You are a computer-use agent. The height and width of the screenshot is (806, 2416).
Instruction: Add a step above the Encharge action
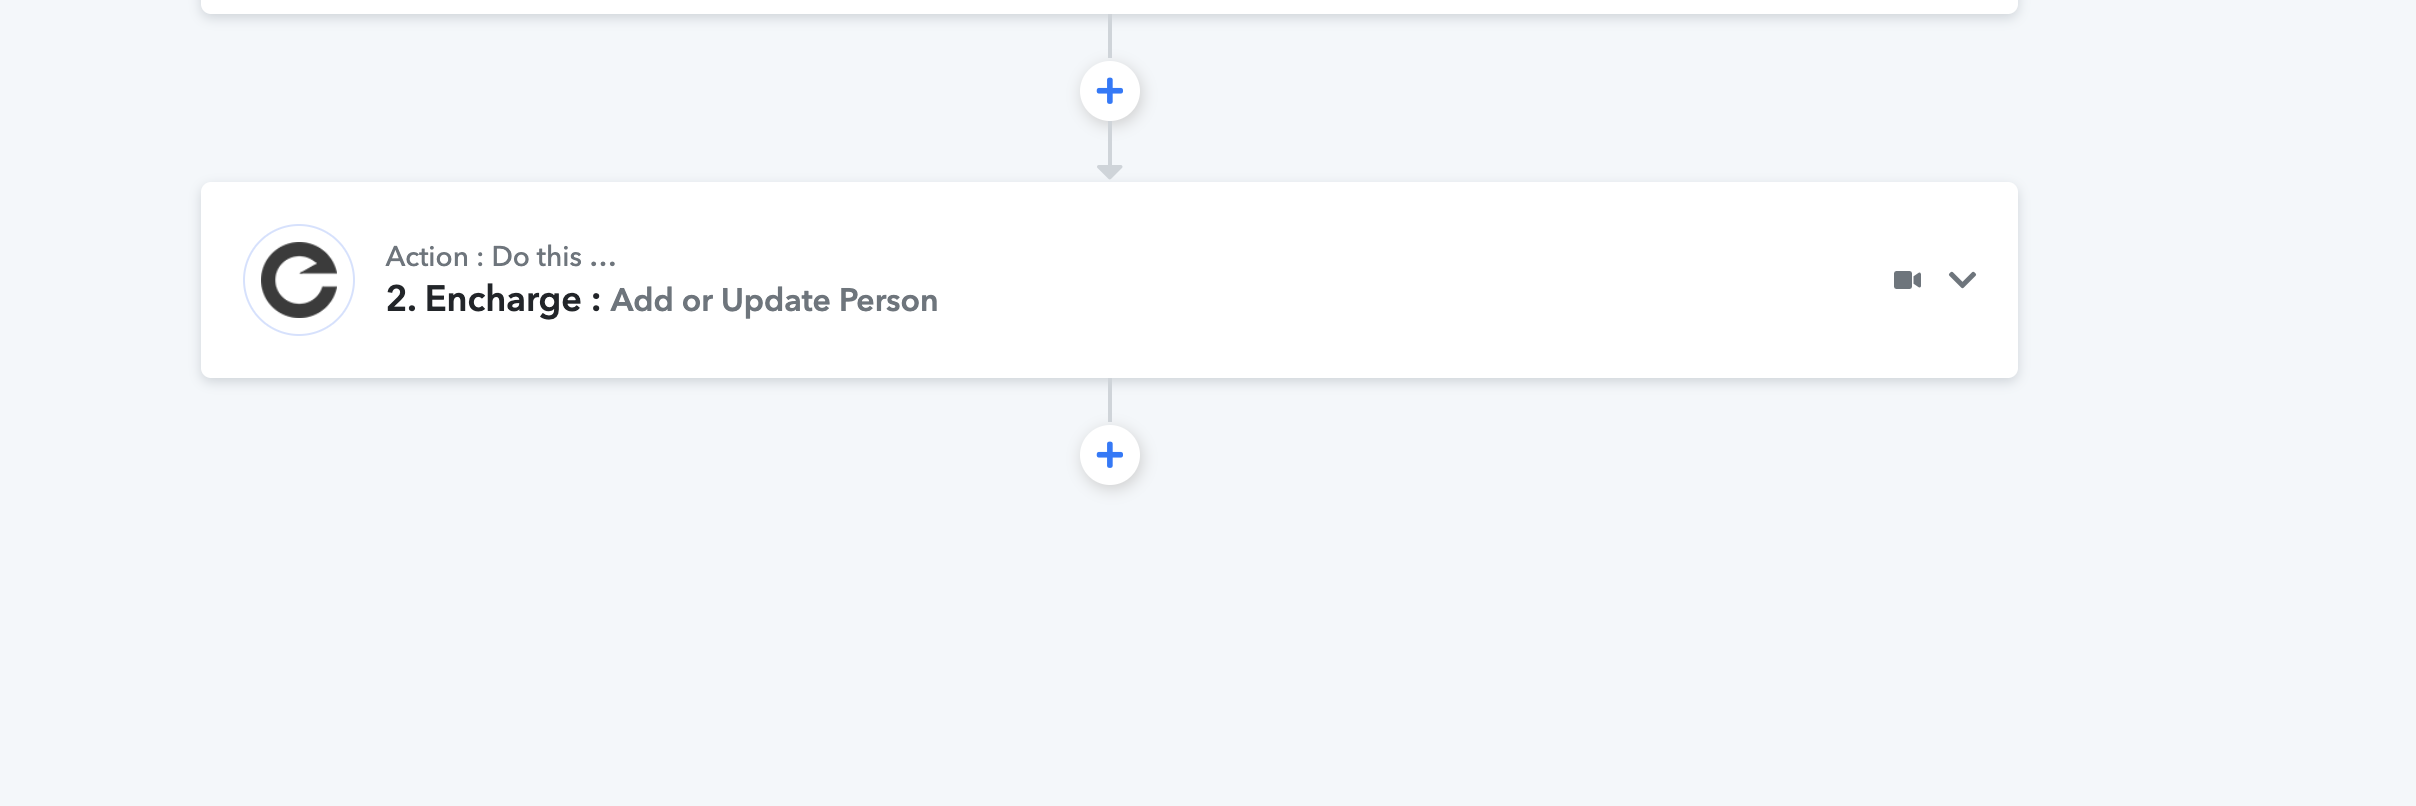(x=1110, y=91)
